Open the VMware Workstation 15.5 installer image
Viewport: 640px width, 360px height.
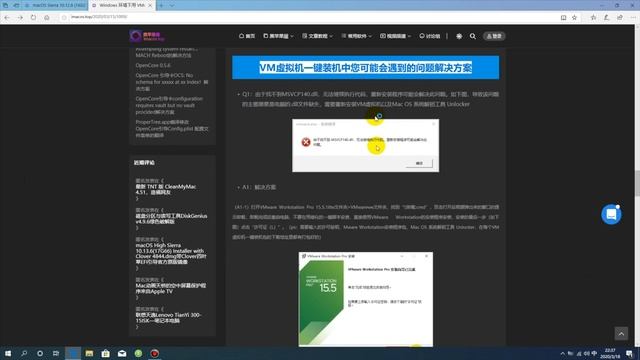366,299
